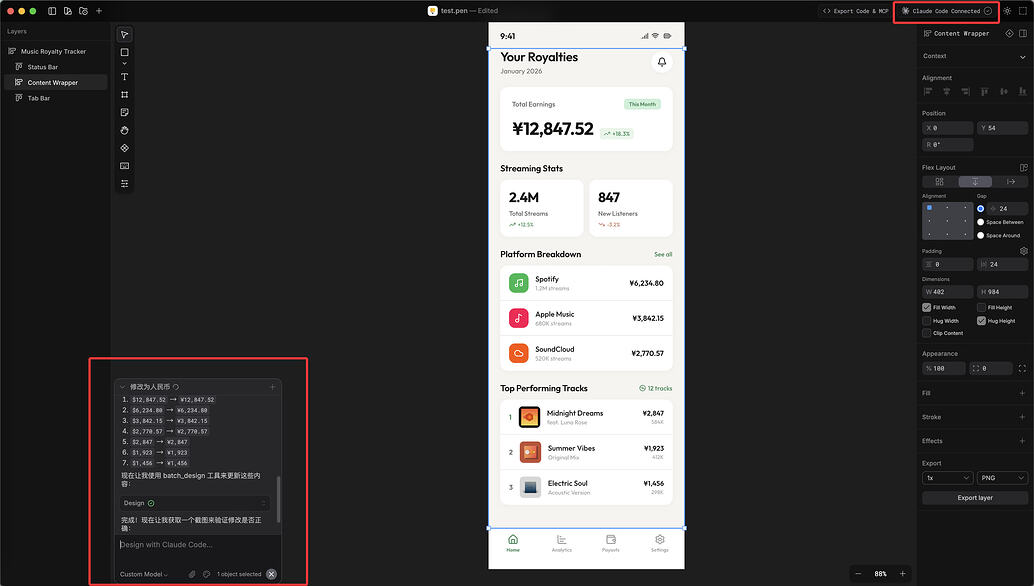The height and width of the screenshot is (586, 1034).
Task: Select the Sticky Note tool
Action: [125, 113]
